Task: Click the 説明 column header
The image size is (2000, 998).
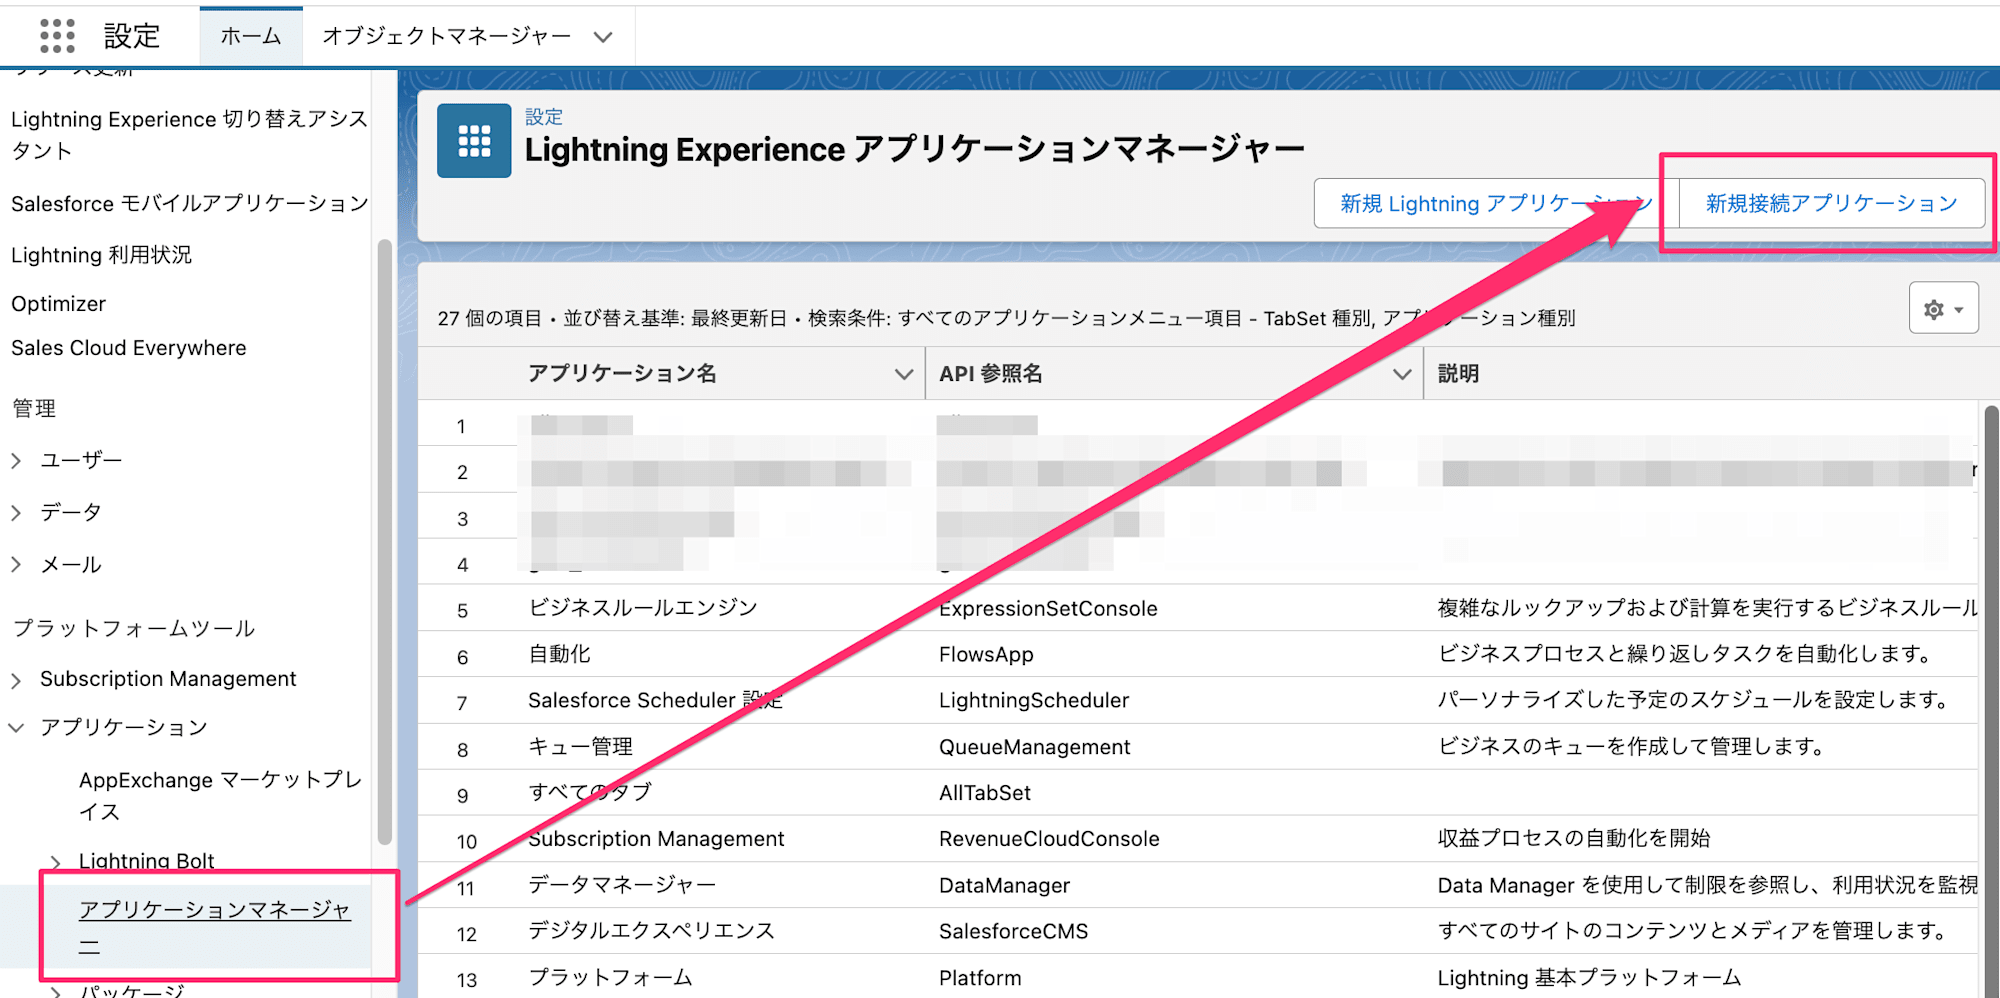Action: 1458,373
